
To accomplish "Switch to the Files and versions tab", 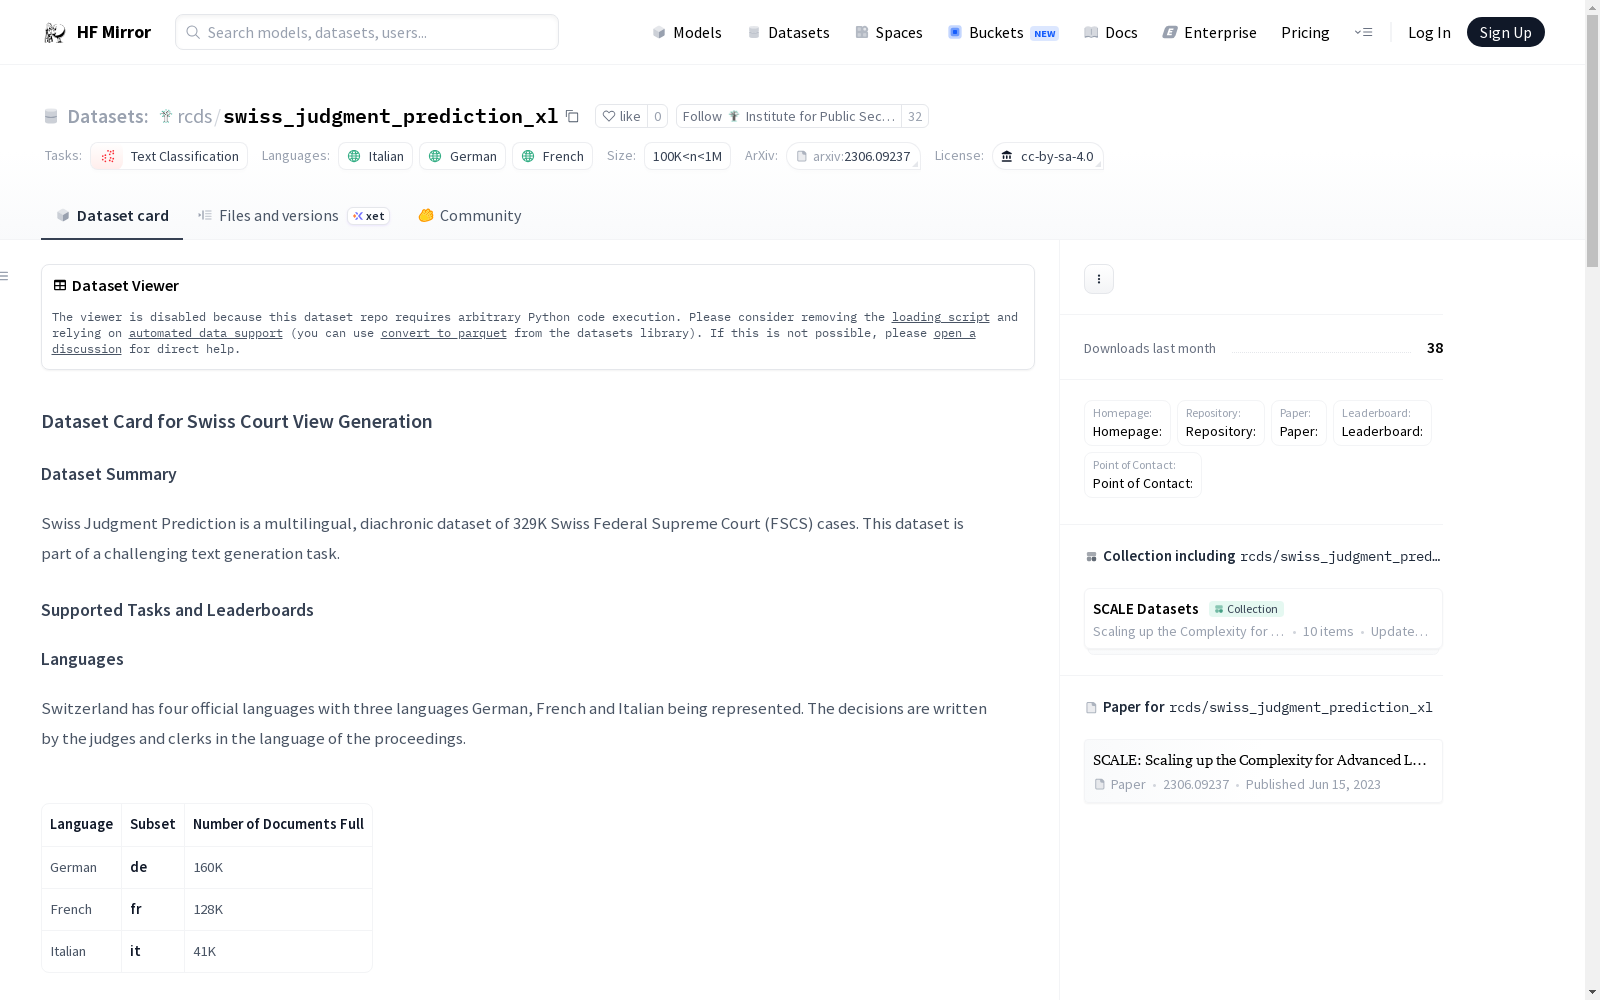I will pyautogui.click(x=293, y=216).
